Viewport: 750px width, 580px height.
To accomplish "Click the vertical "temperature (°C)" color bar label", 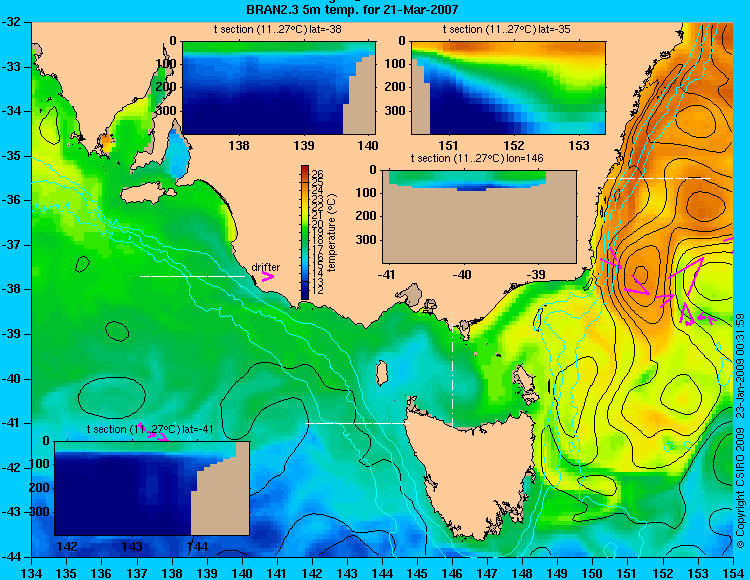I will click(332, 233).
